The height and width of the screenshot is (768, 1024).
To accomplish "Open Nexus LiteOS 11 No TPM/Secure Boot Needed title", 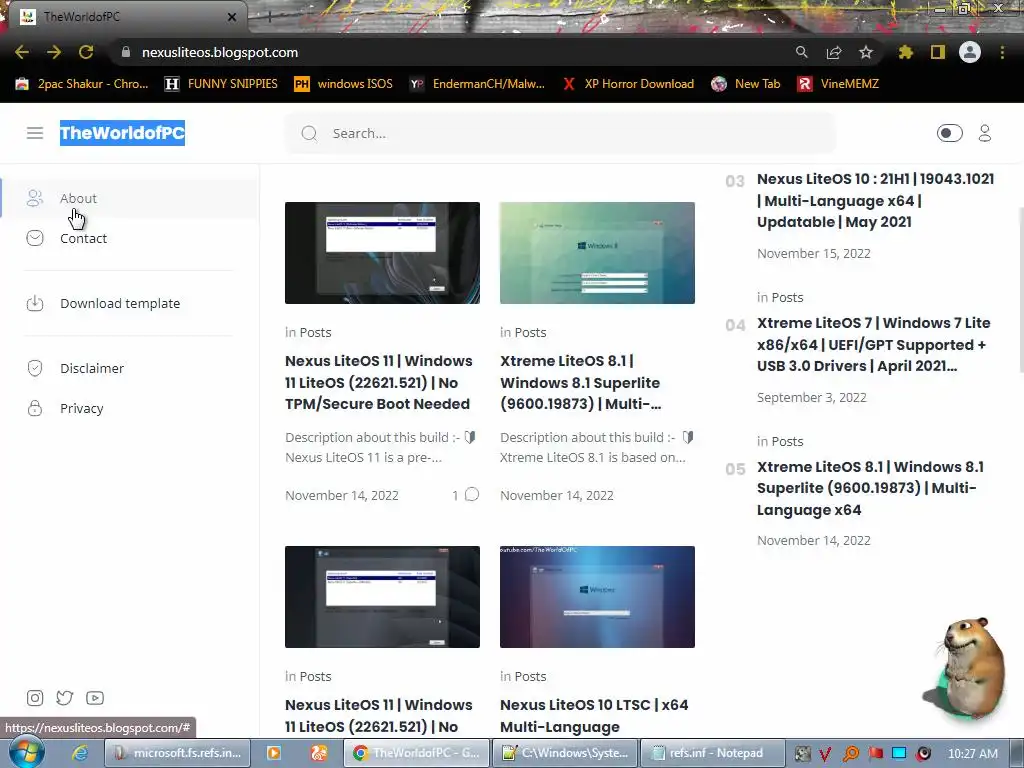I will coord(379,382).
